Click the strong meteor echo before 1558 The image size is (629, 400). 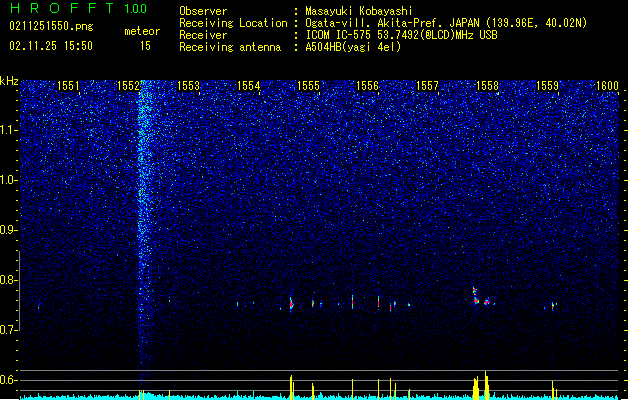pos(476,296)
